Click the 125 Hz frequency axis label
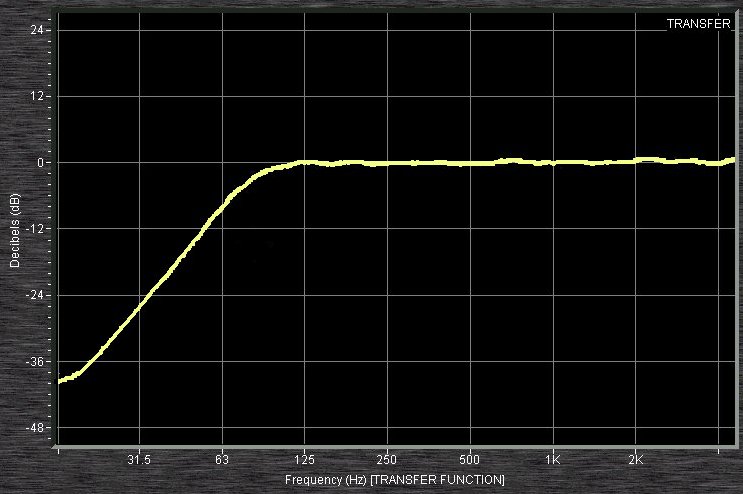 coord(305,460)
